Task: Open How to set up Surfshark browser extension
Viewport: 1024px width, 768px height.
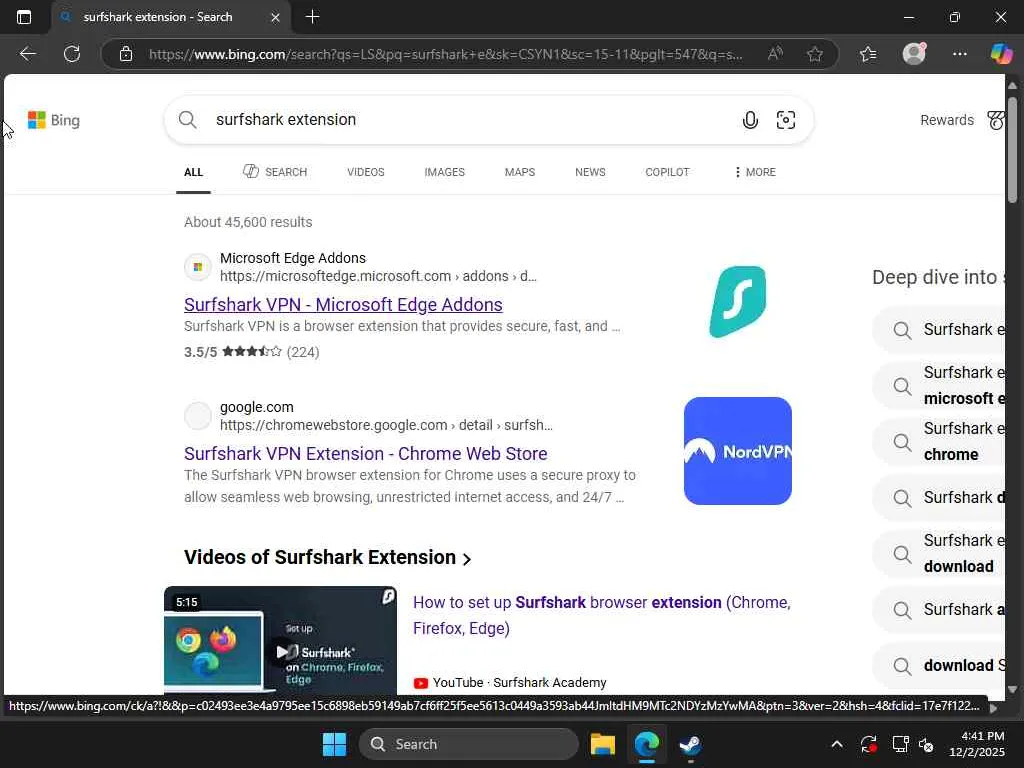Action: 601,615
